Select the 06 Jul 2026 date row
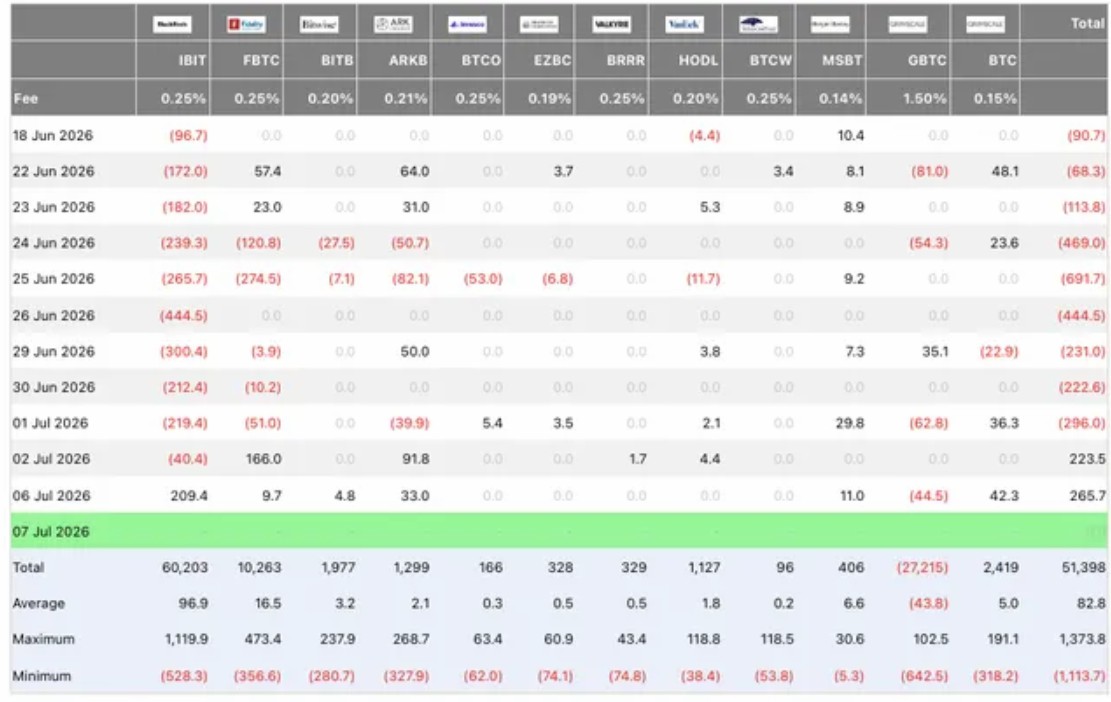Viewport: 1111px width, 702px height. (x=558, y=495)
